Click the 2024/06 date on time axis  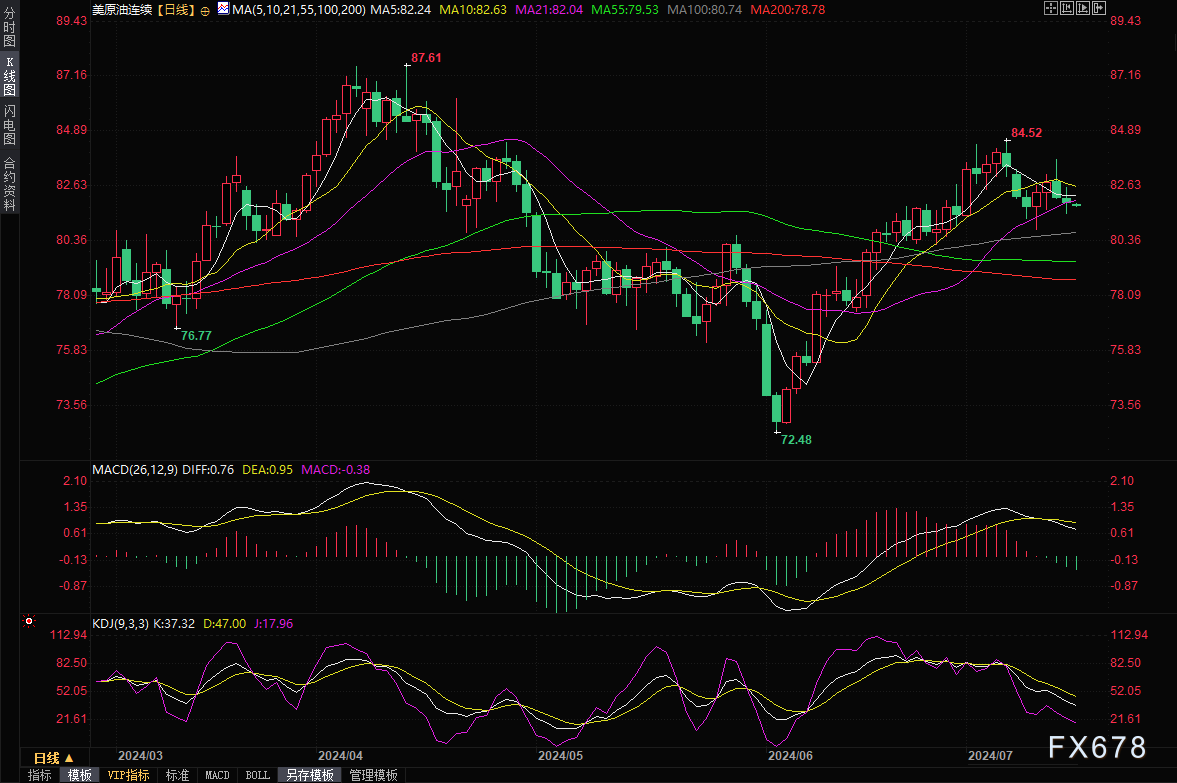pos(790,756)
